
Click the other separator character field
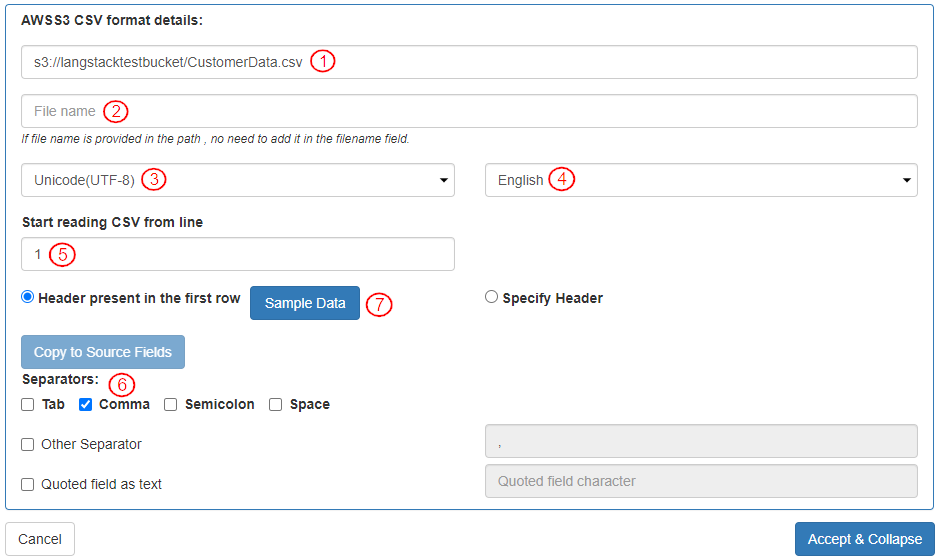[x=700, y=441]
